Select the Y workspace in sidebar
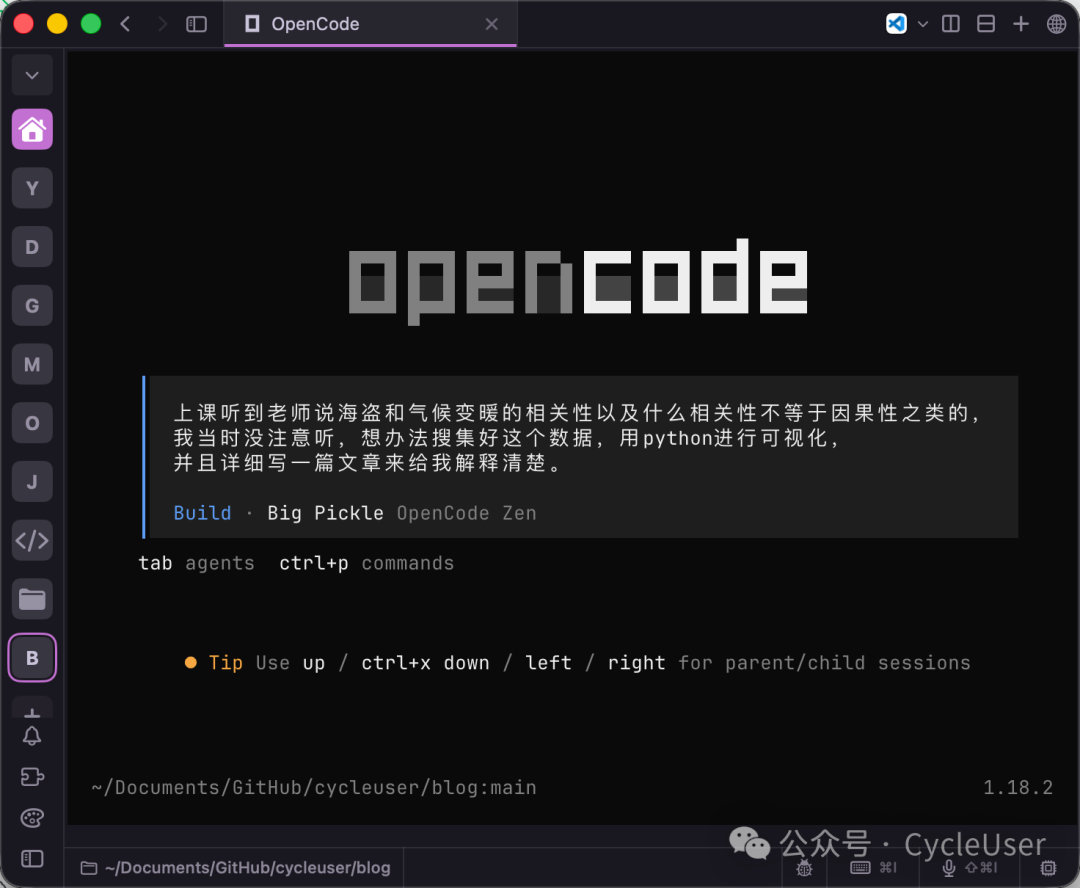Viewport: 1080px width, 888px height. coord(32,188)
